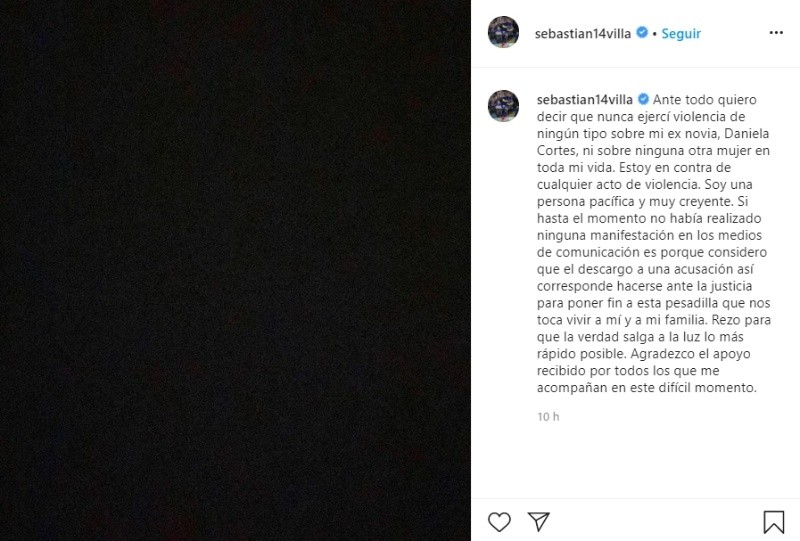Open the profile picture beside the caption
The image size is (800, 541).
click(x=504, y=106)
